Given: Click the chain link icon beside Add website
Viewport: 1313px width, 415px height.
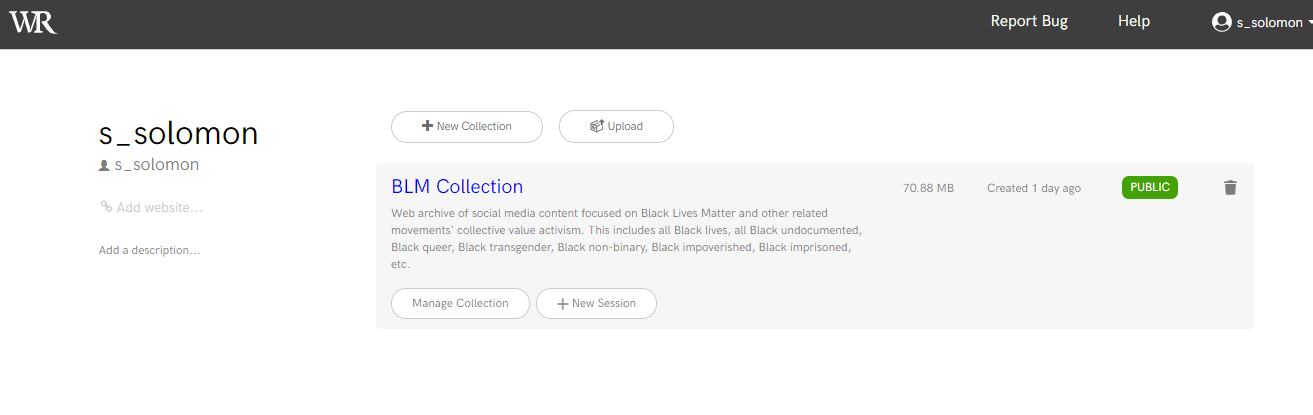Looking at the screenshot, I should [106, 207].
